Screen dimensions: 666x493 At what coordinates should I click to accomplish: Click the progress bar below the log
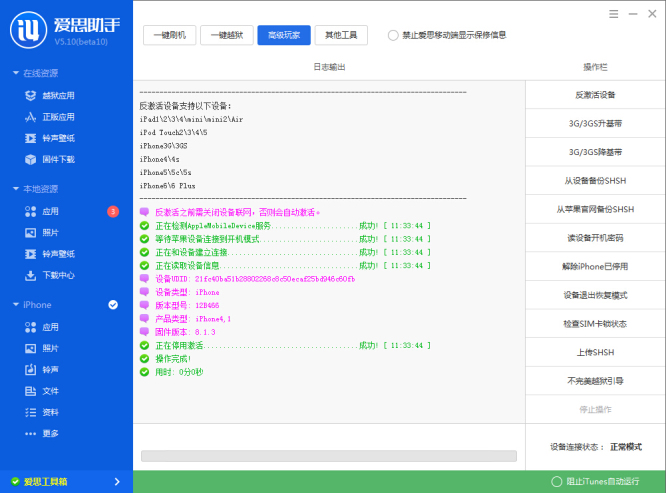(329, 456)
